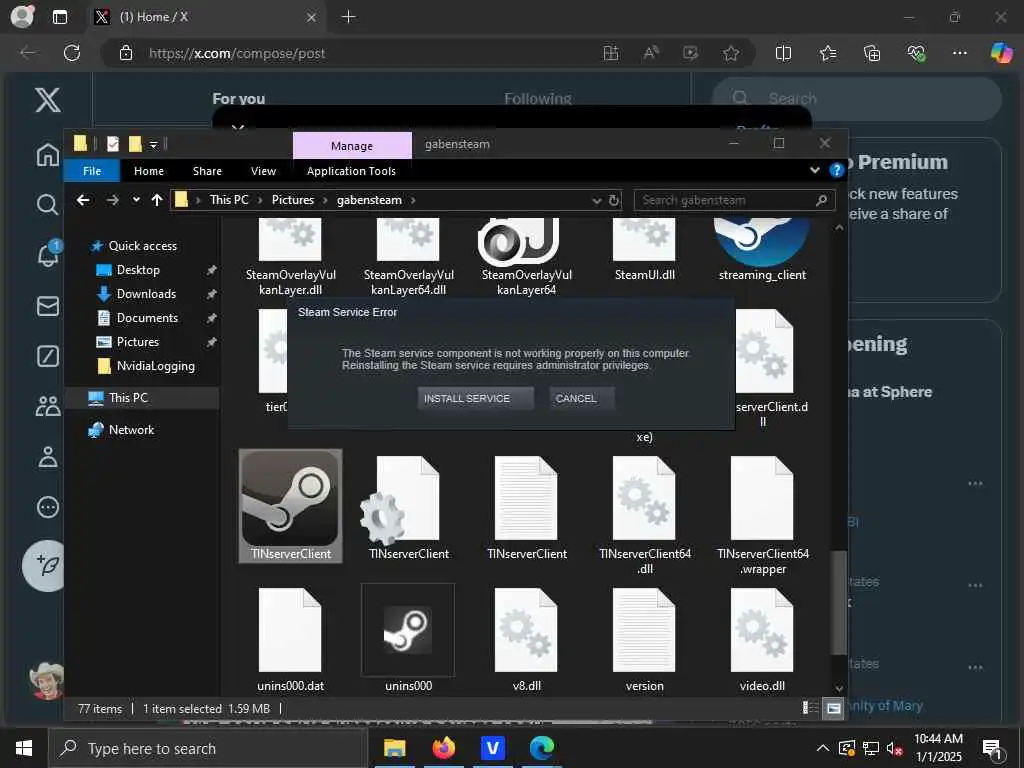Image resolution: width=1024 pixels, height=768 pixels.
Task: Select the Application Tools tab
Action: click(351, 171)
